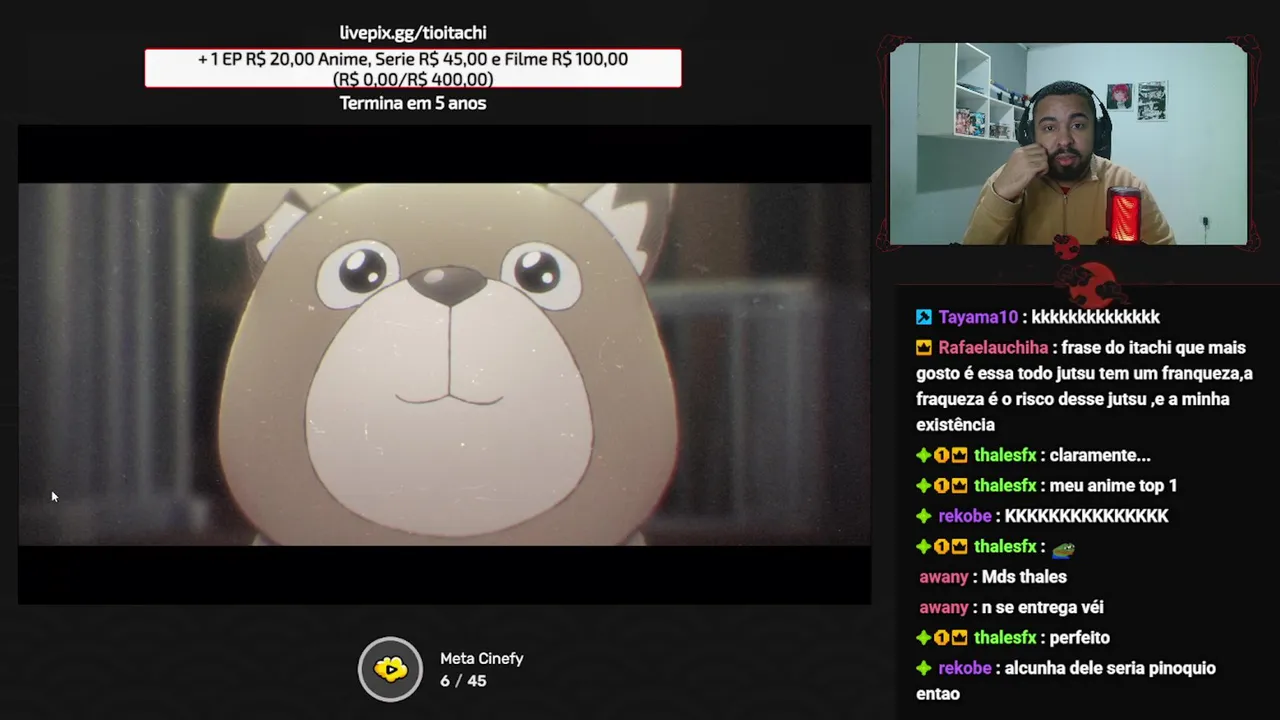Click rekobe's 'KKKKKKKKKKKKKKK' message text
This screenshot has height=720, width=1280.
coord(1087,516)
